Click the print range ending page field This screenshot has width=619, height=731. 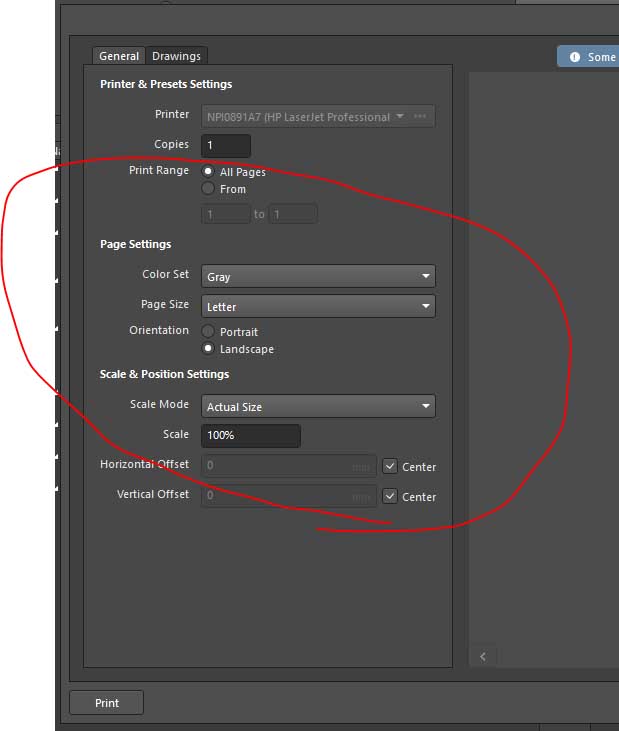pos(292,214)
